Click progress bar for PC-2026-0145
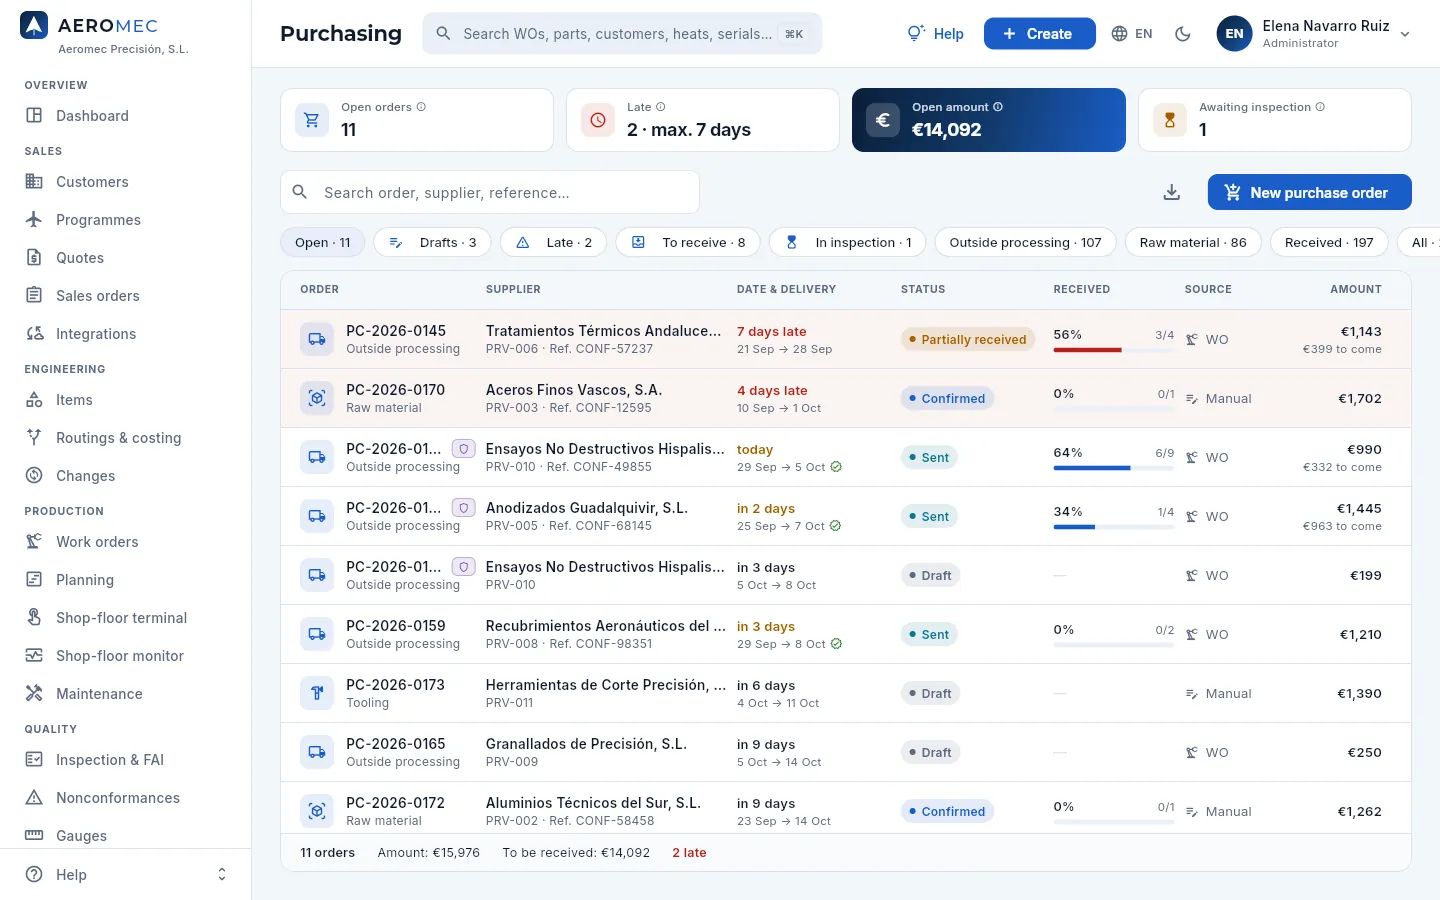The image size is (1440, 900). click(x=1114, y=350)
